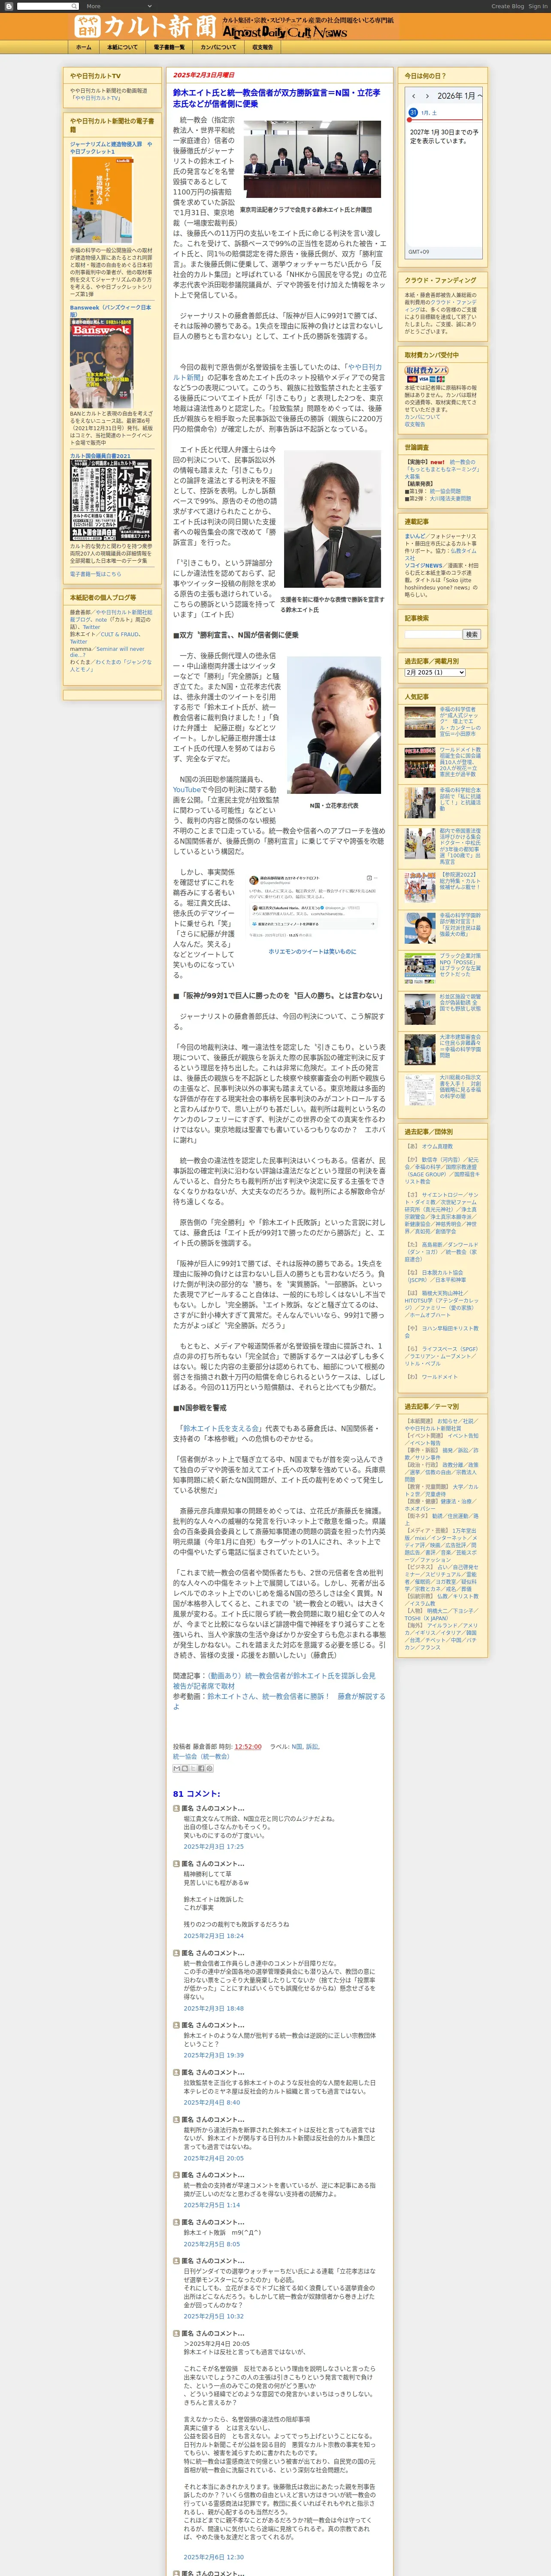
Task: Open the カンパについて nav tab
Action: 218,47
